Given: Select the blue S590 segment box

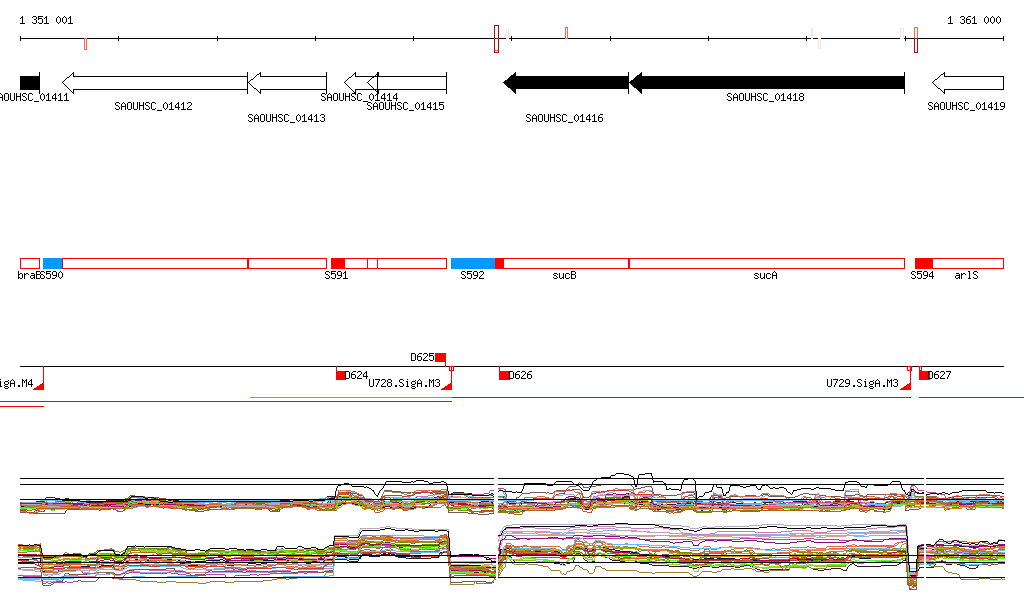Looking at the screenshot, I should 53,264.
